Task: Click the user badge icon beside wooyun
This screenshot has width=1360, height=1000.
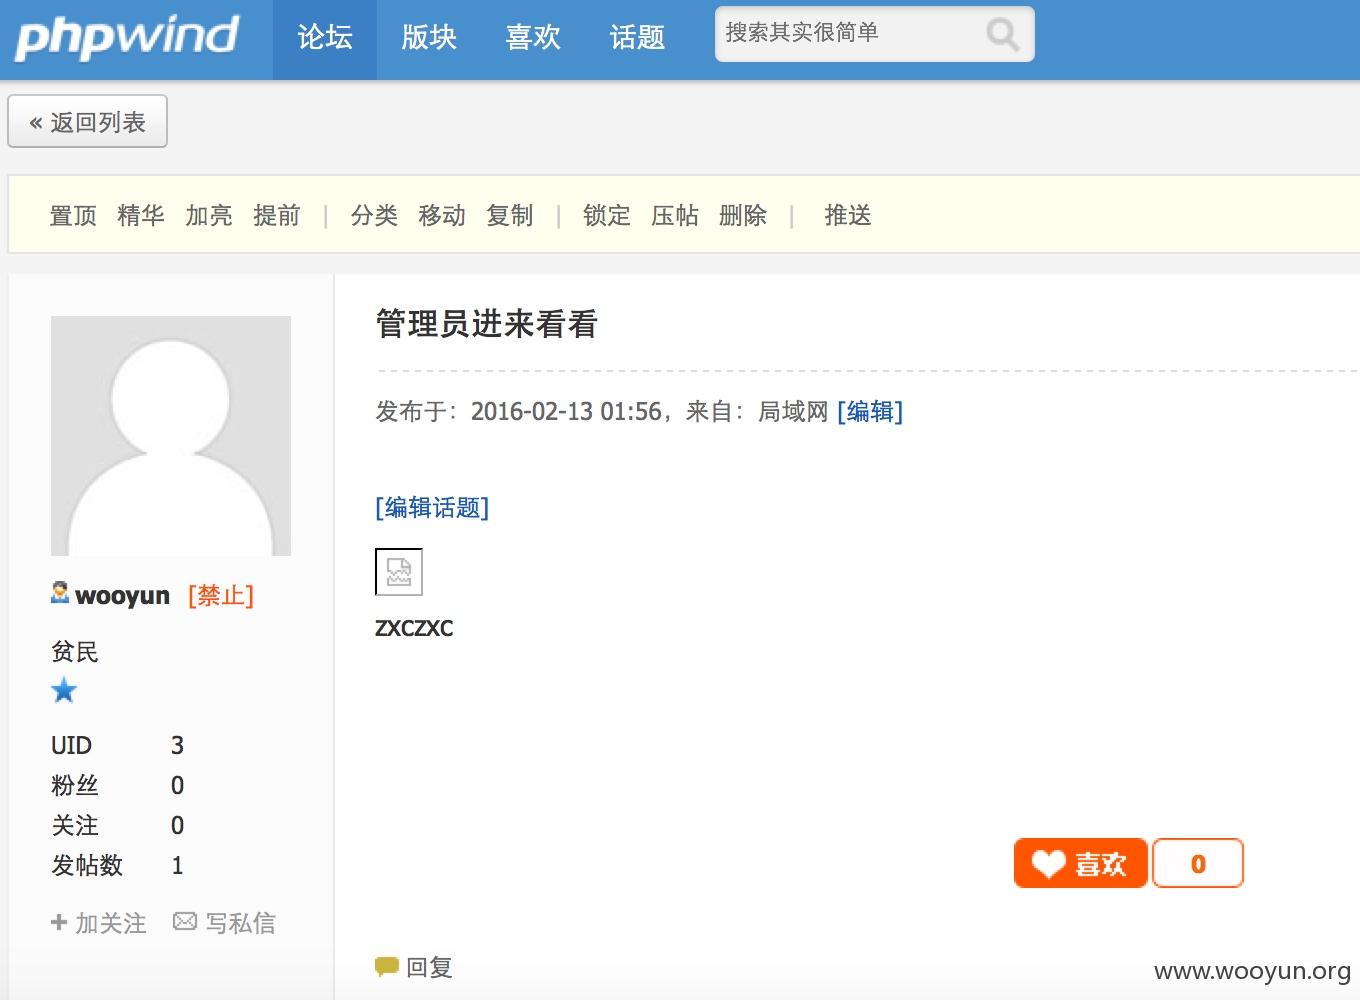Action: [x=60, y=593]
